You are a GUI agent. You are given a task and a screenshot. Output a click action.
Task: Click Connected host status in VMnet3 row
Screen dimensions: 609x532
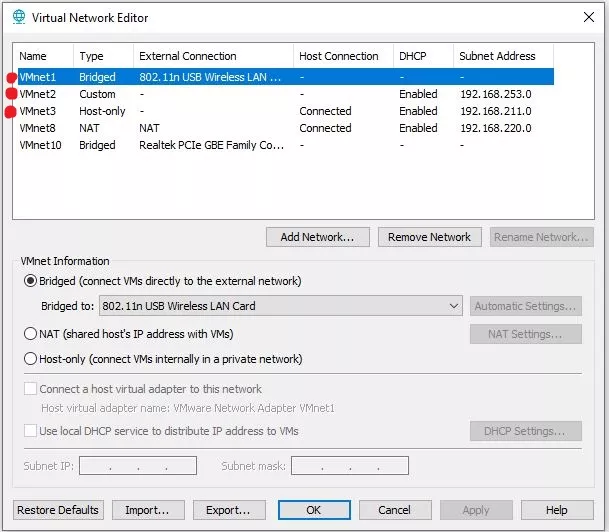click(x=325, y=111)
